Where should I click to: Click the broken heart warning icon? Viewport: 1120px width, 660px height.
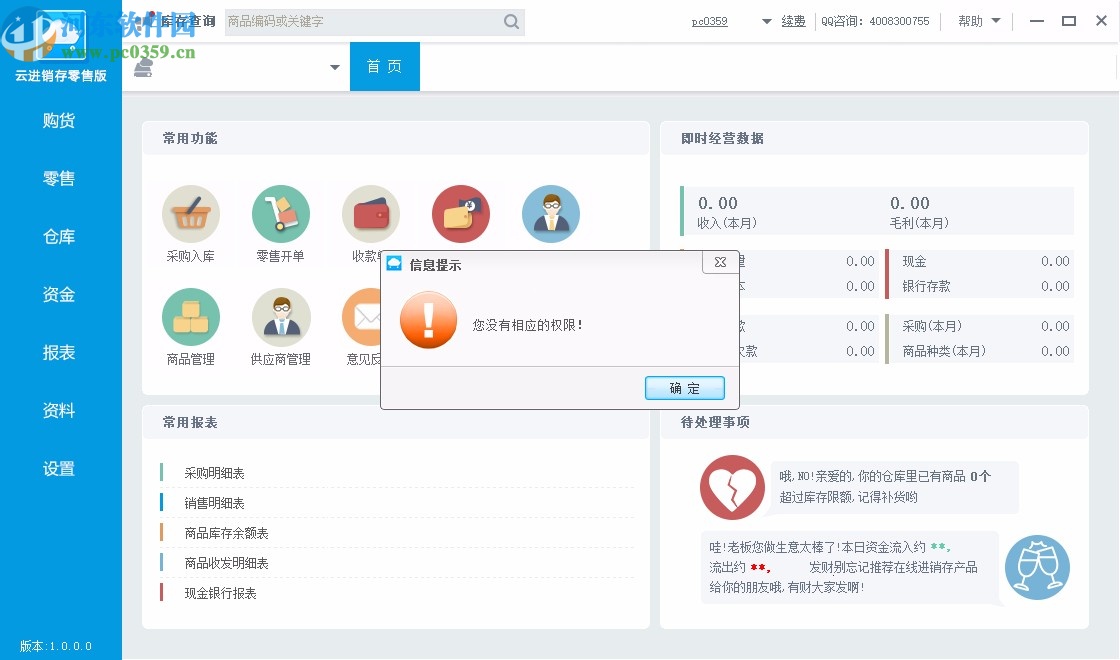pos(732,487)
